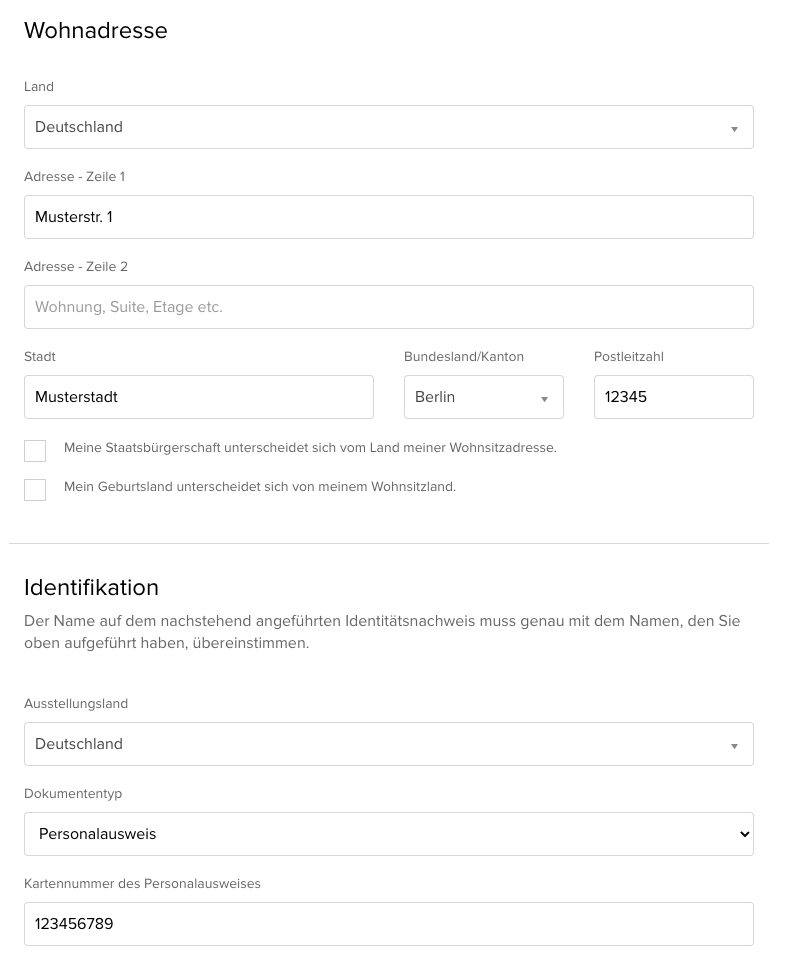Screen dimensions: 797x976
Task: Tick the Staatsbürgerschaft differs checkbox
Action: point(35,451)
